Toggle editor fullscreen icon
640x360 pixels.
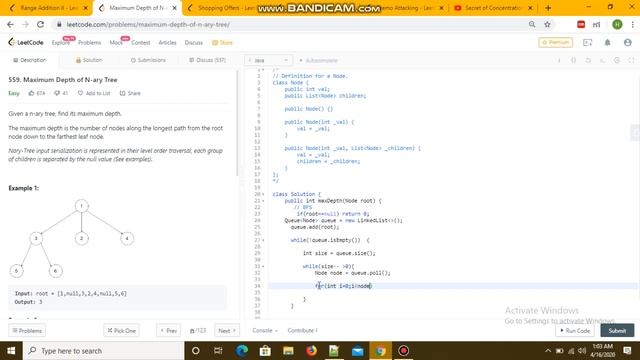[631, 60]
